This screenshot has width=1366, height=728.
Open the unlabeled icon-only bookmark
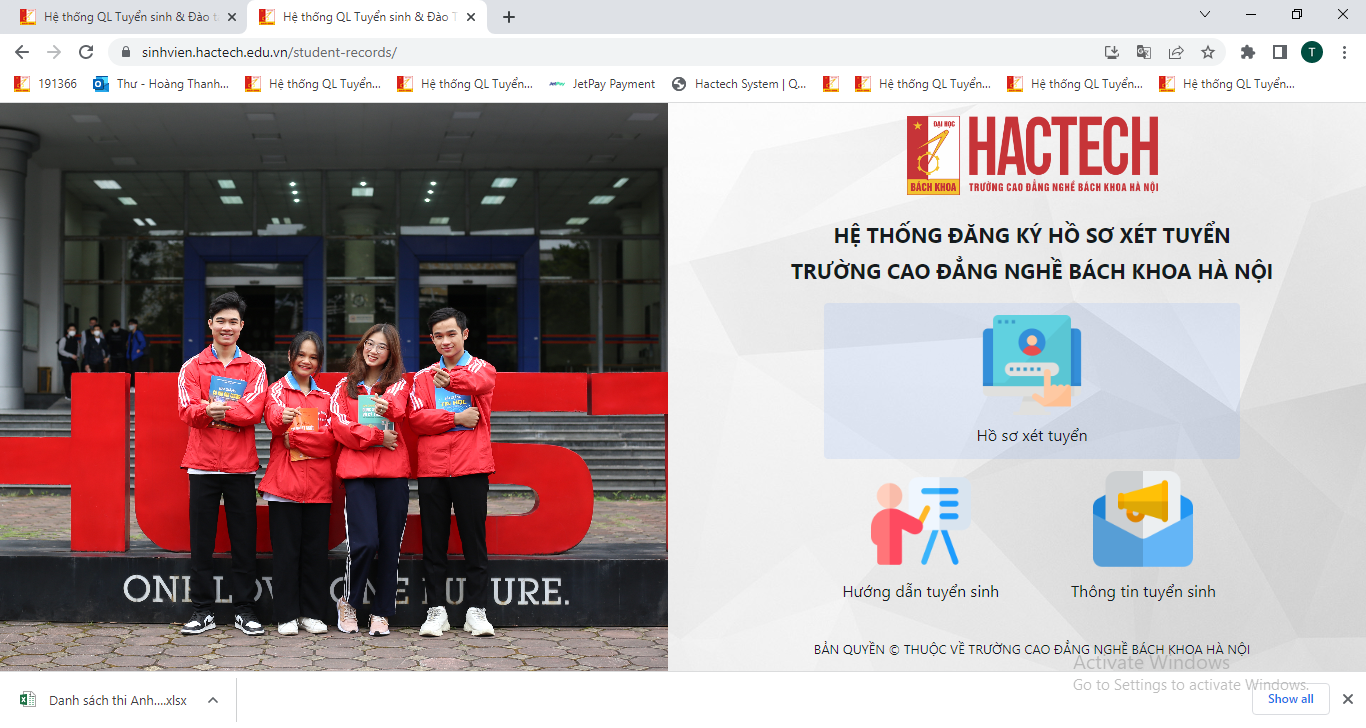831,84
